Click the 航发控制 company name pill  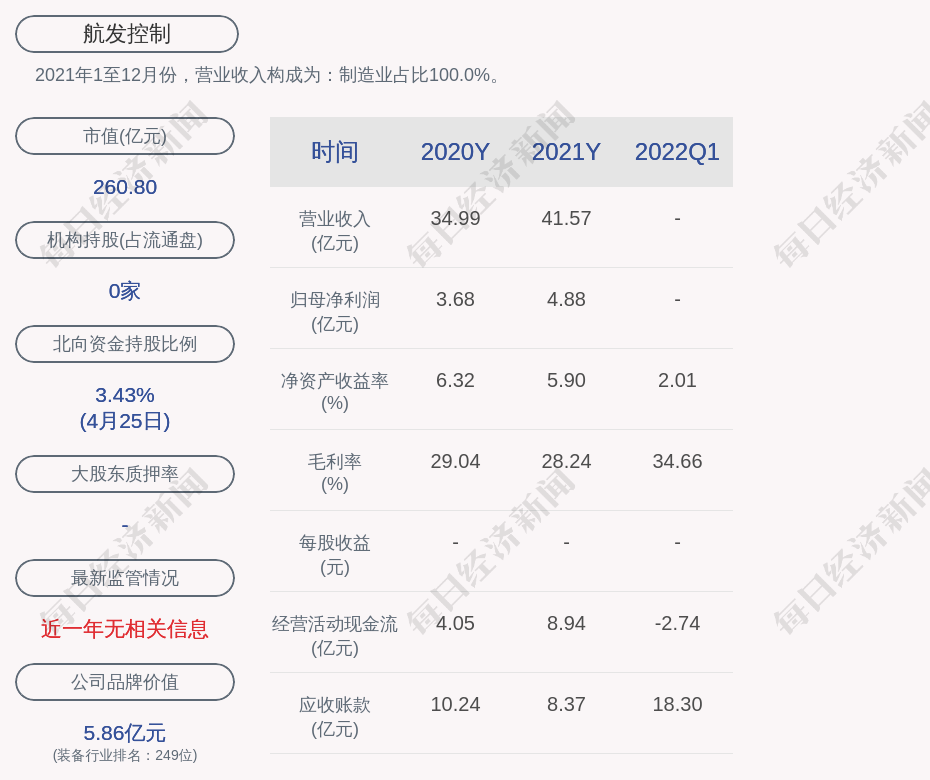pos(126,34)
